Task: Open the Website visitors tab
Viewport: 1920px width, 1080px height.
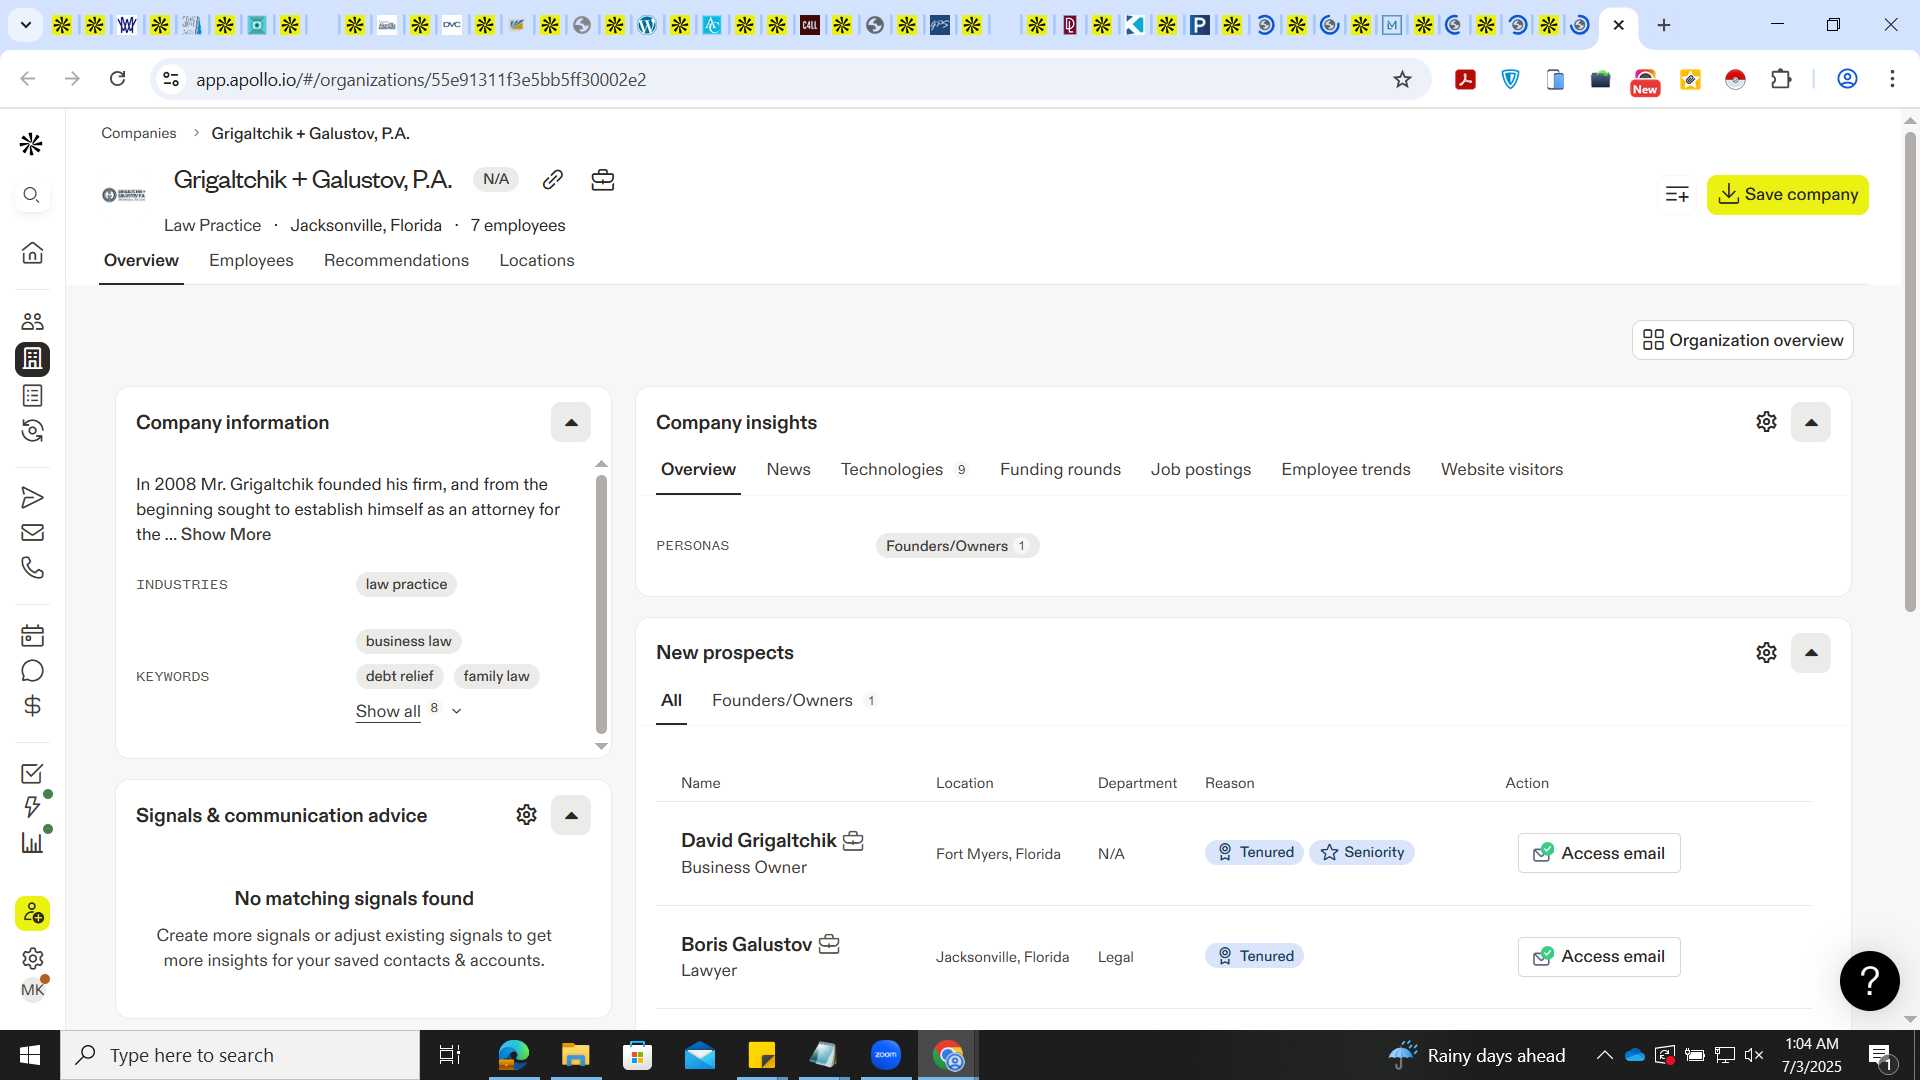Action: pos(1501,469)
